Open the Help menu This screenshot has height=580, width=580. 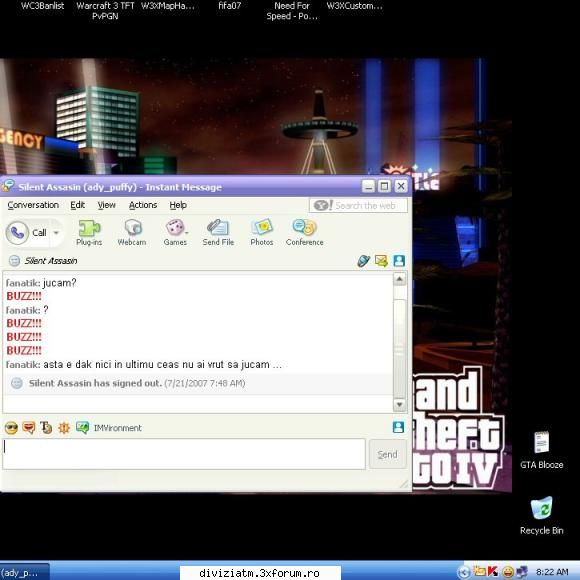[178, 205]
